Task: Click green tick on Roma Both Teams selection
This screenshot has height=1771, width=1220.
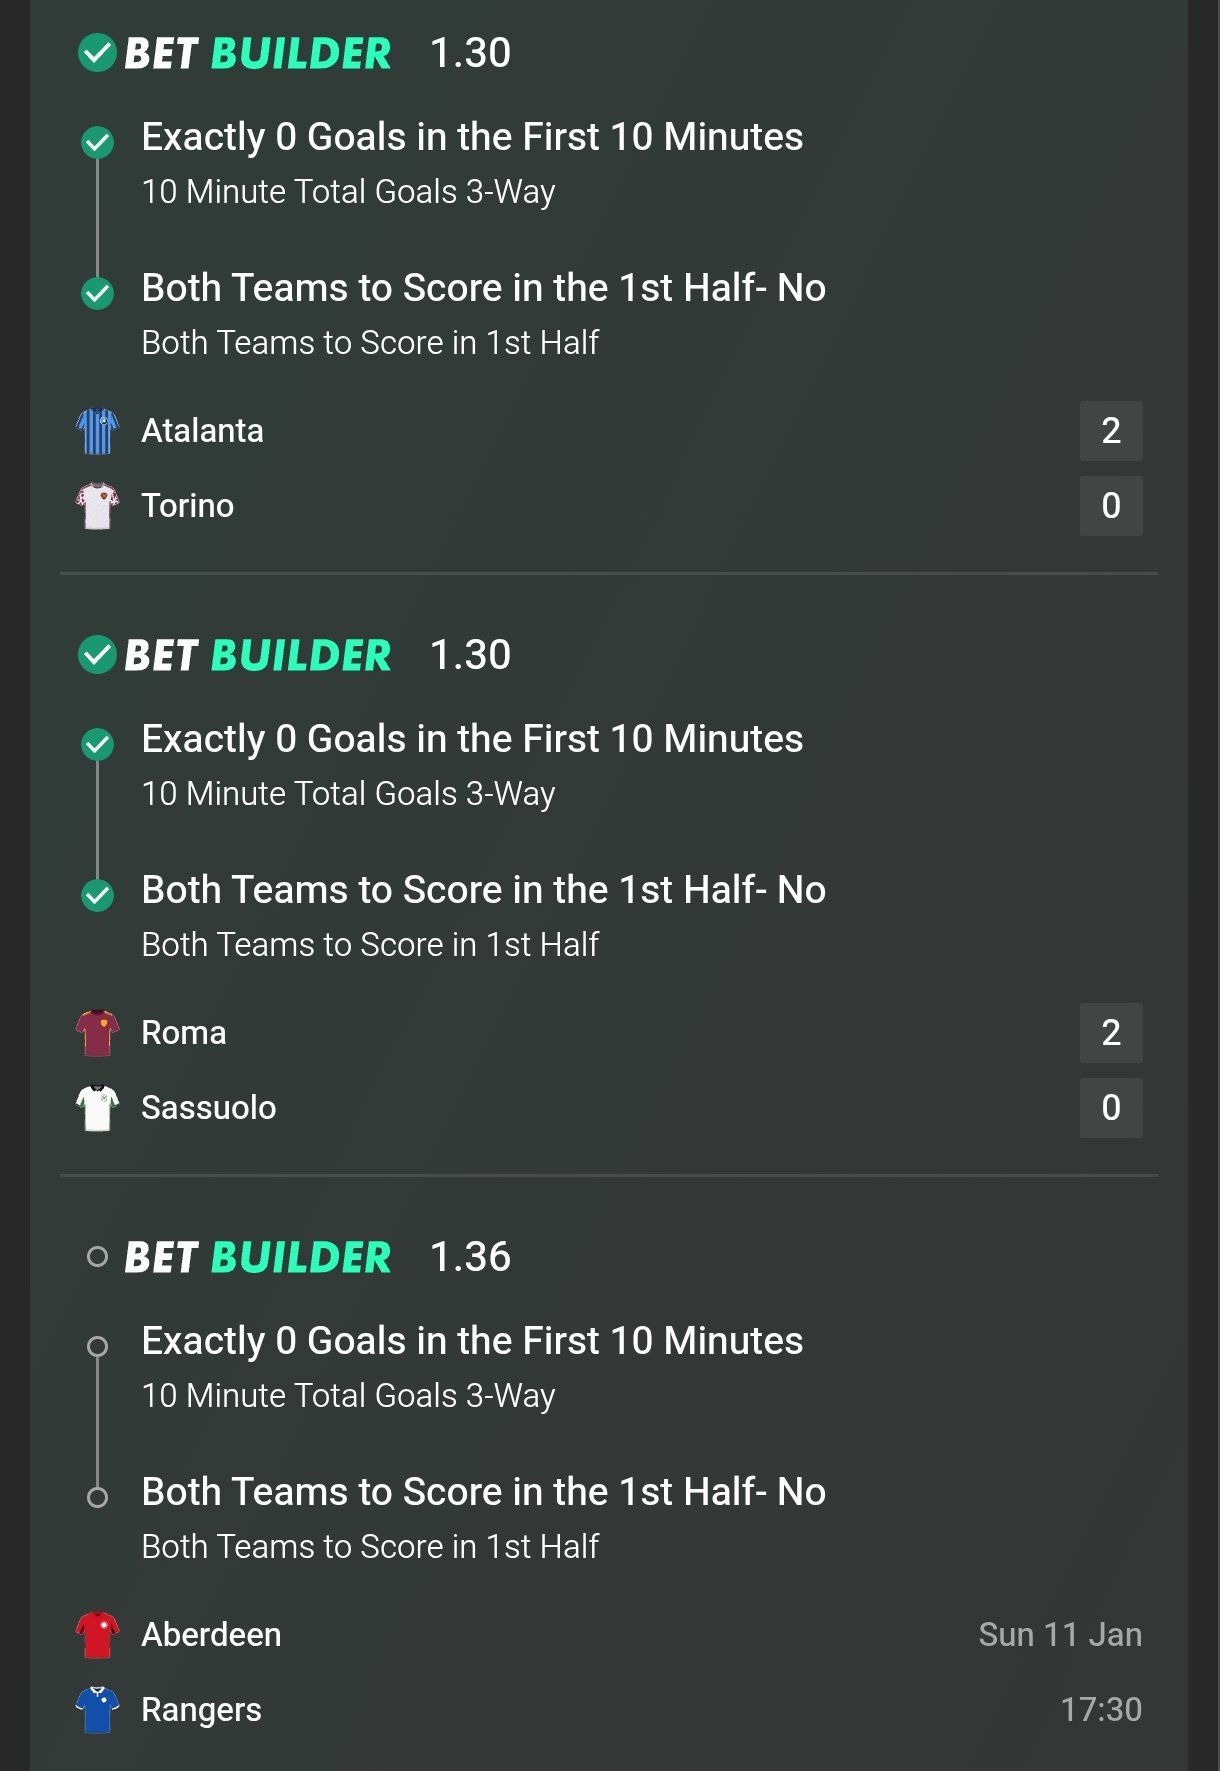Action: point(97,894)
